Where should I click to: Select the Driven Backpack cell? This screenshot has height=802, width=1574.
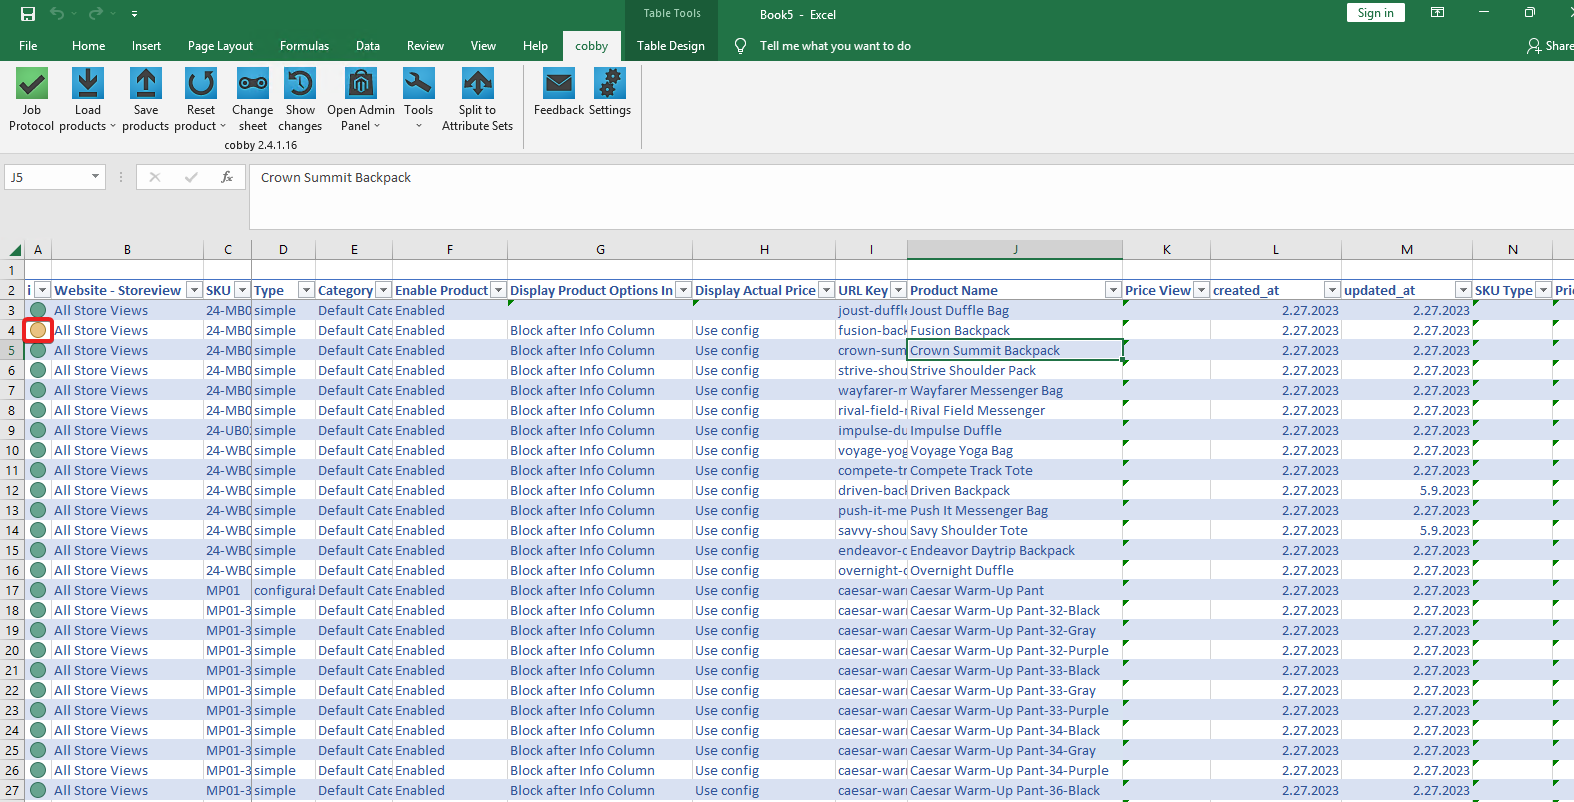(x=1015, y=490)
